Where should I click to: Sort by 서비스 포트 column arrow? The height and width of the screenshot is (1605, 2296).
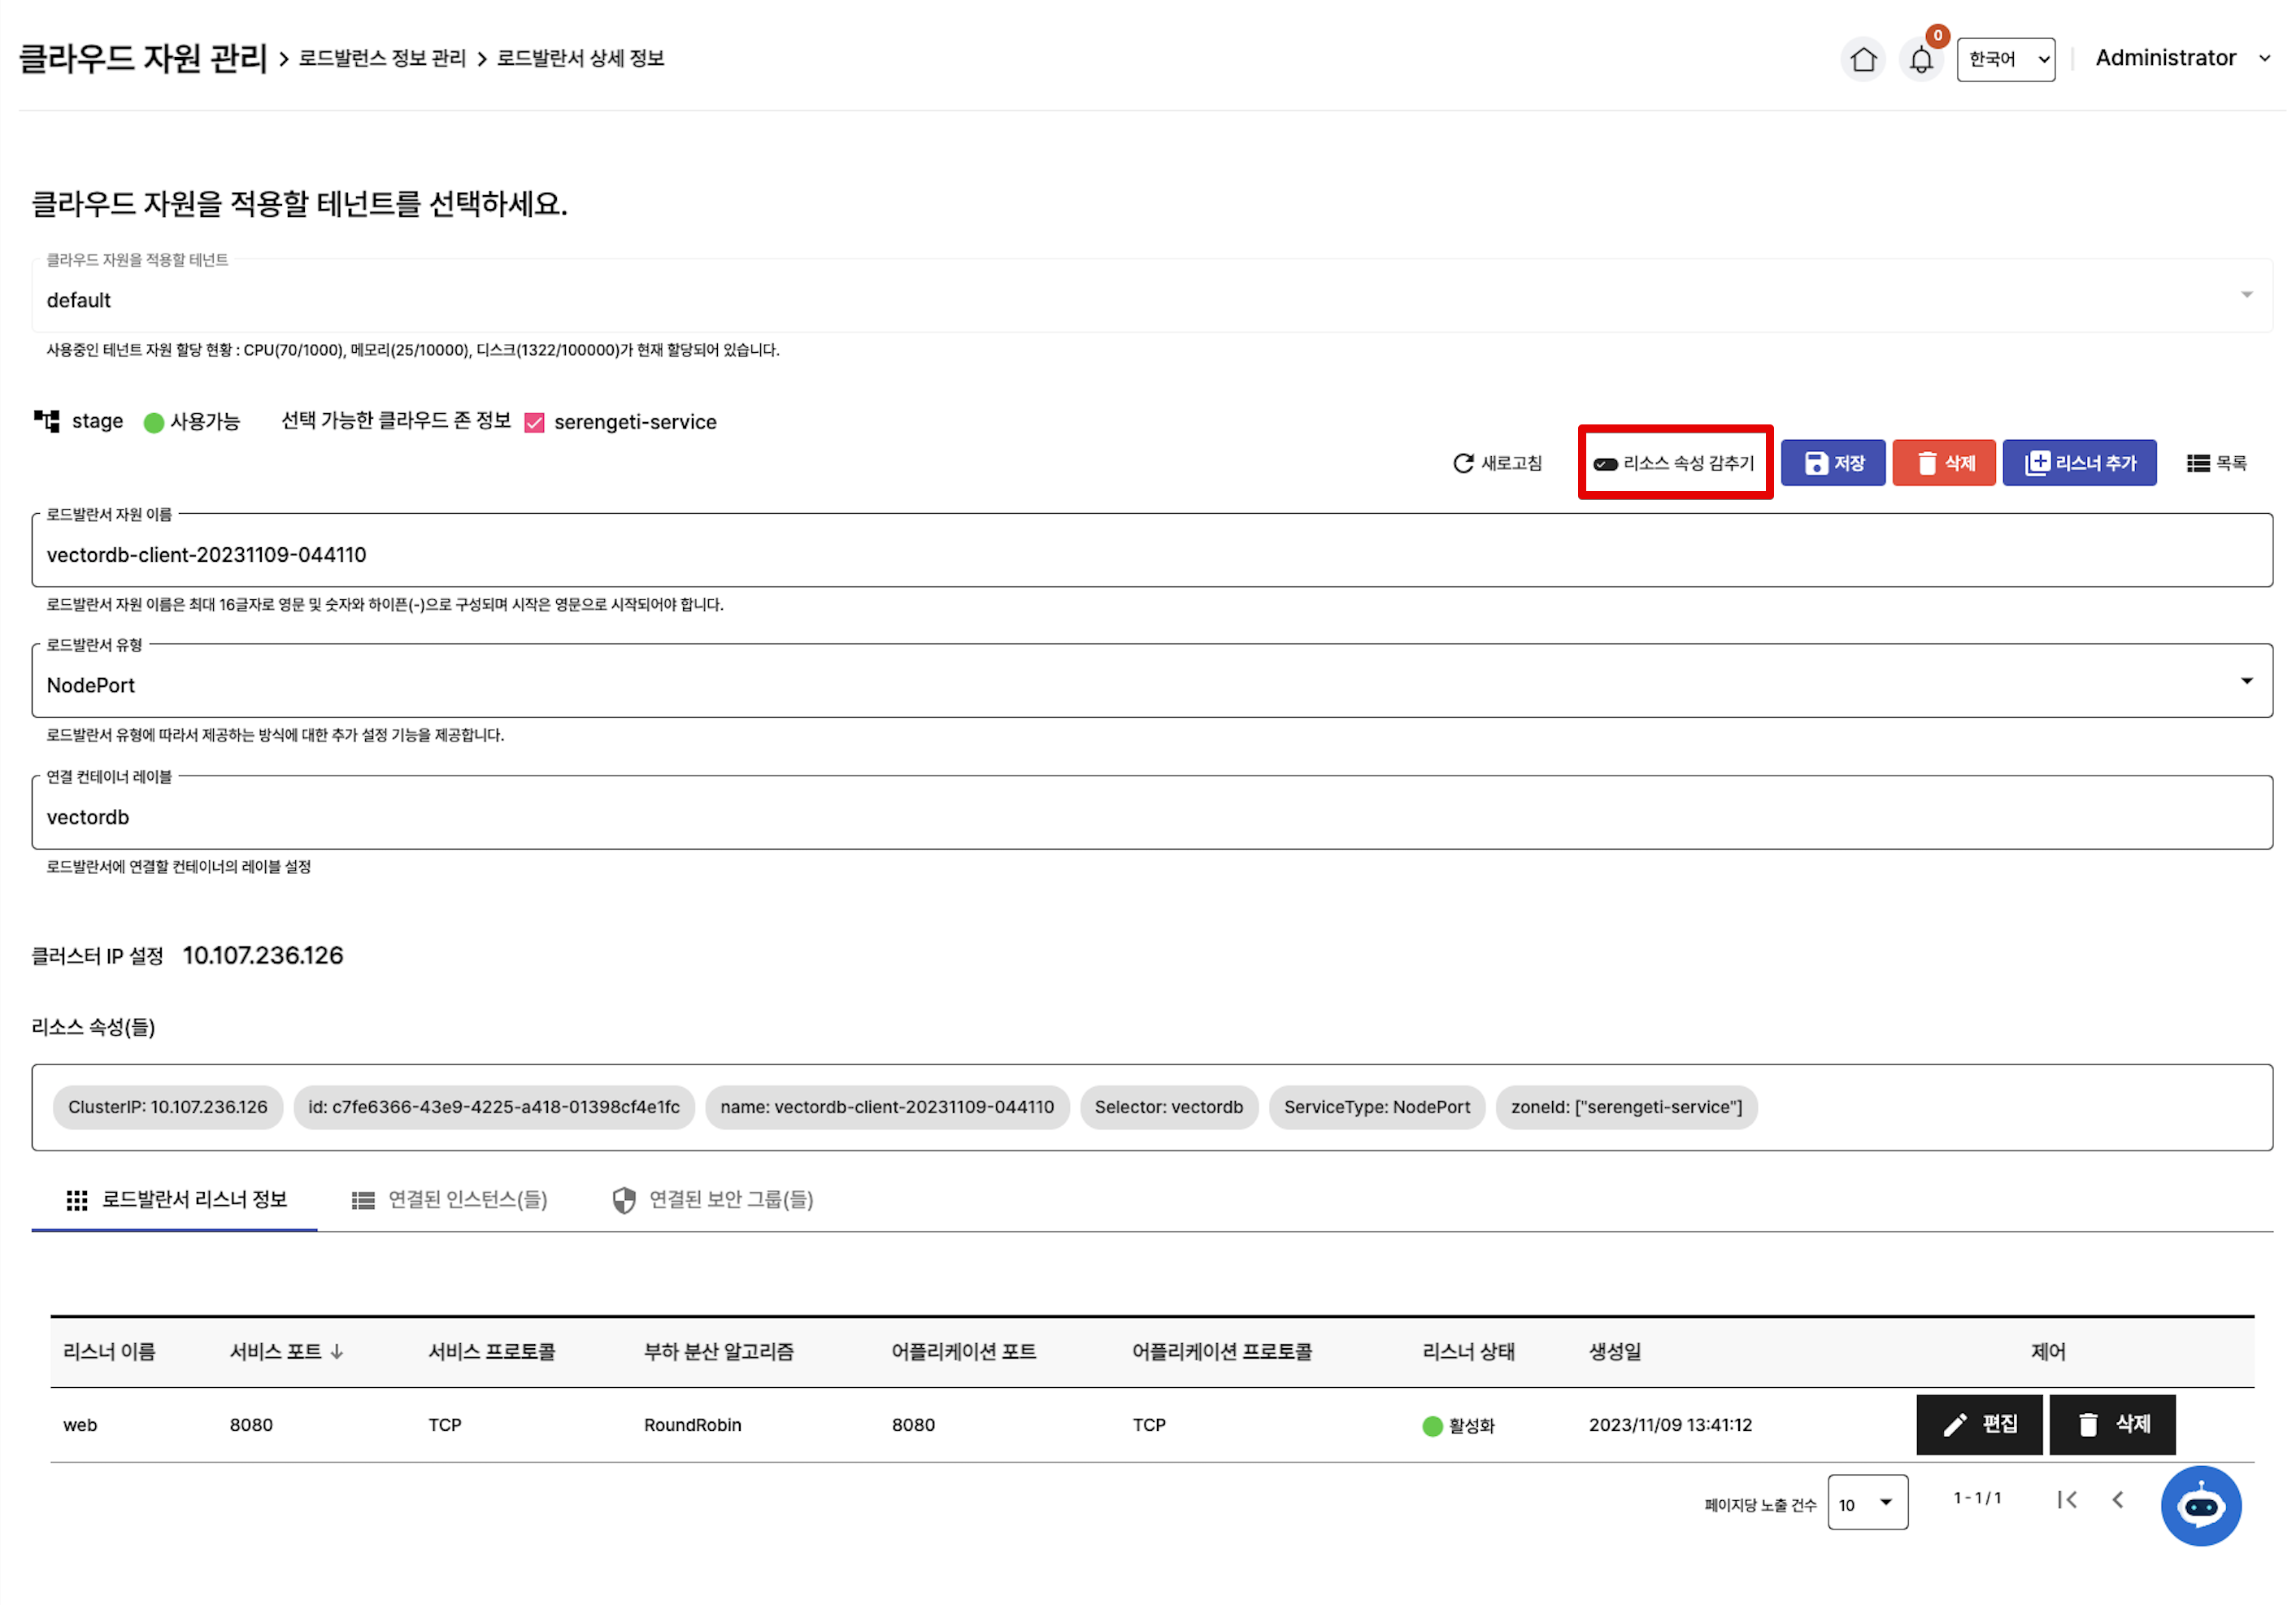tap(337, 1352)
